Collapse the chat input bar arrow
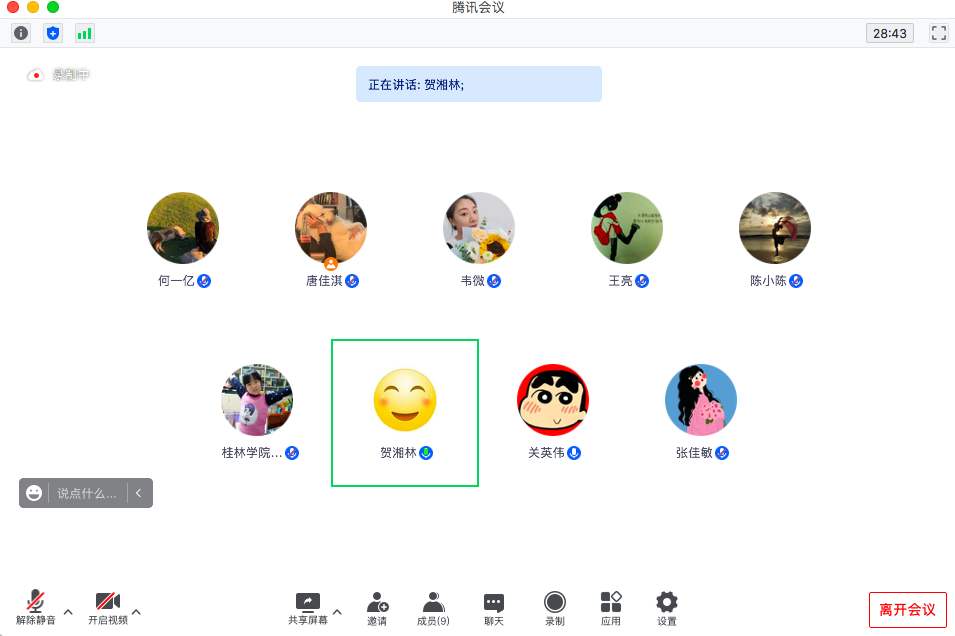 click(139, 493)
